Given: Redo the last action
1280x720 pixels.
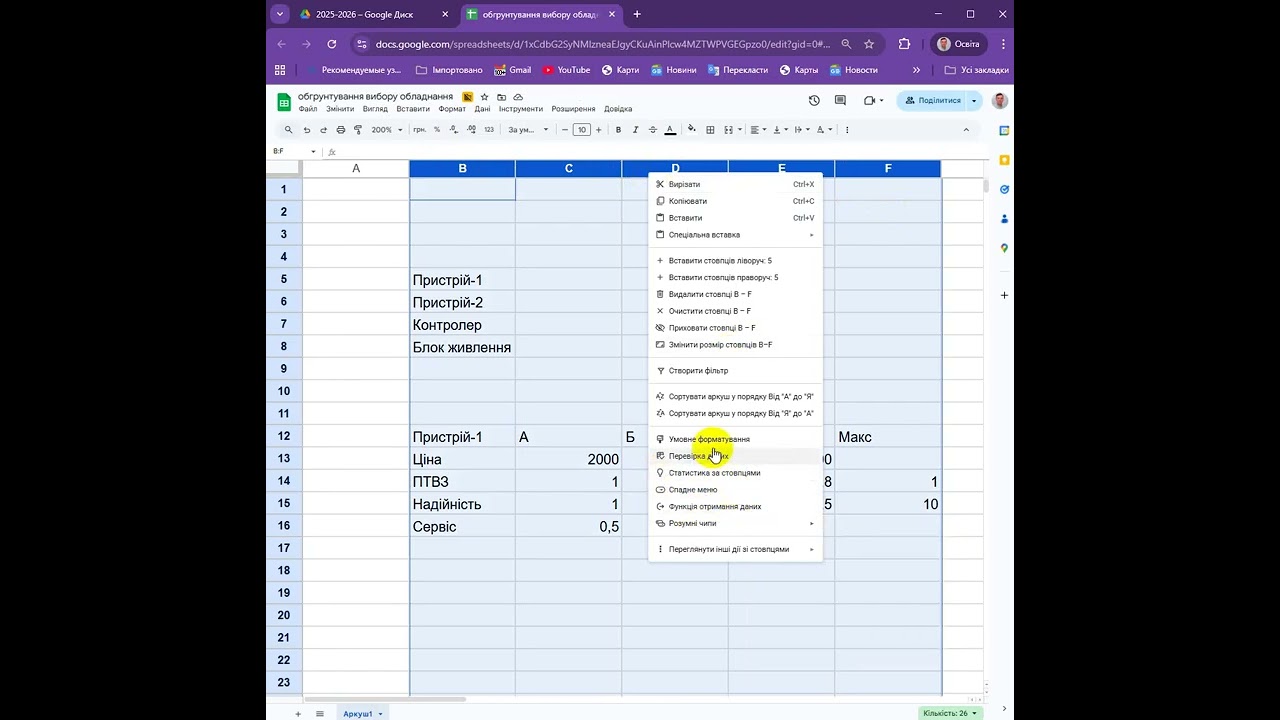Looking at the screenshot, I should [x=324, y=130].
